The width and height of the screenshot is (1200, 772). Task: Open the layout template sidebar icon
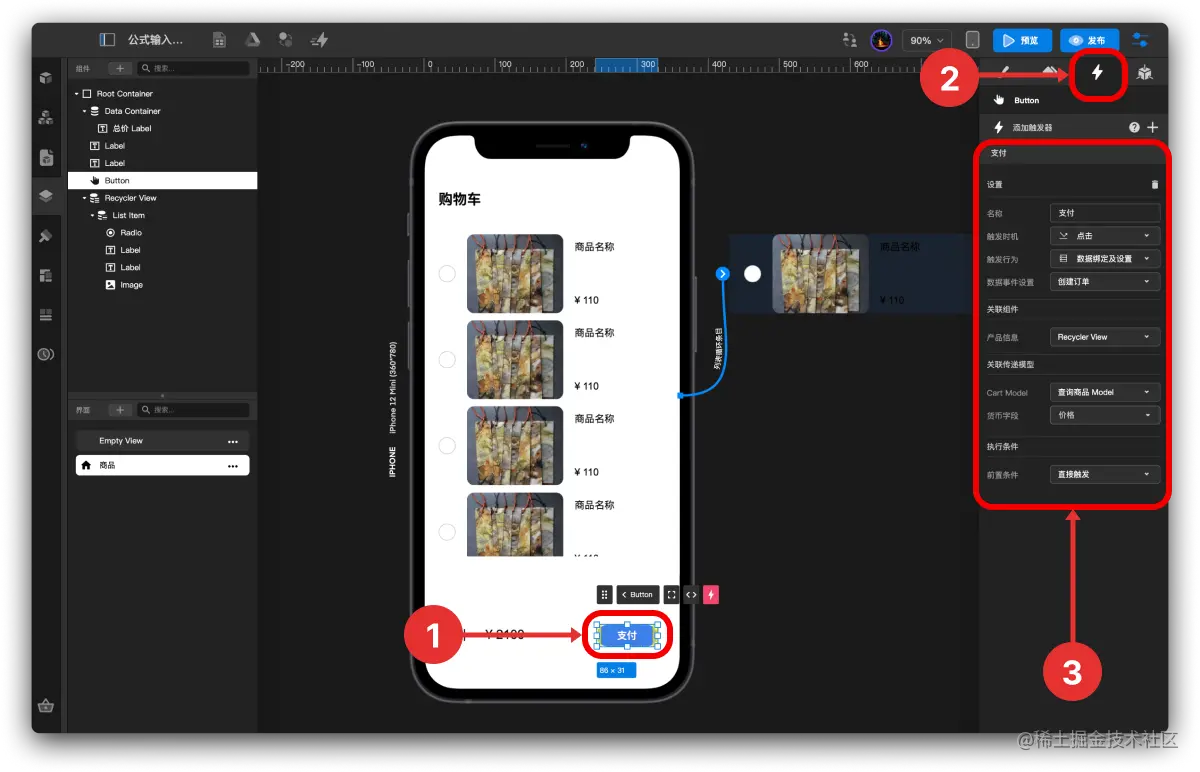coord(45,275)
